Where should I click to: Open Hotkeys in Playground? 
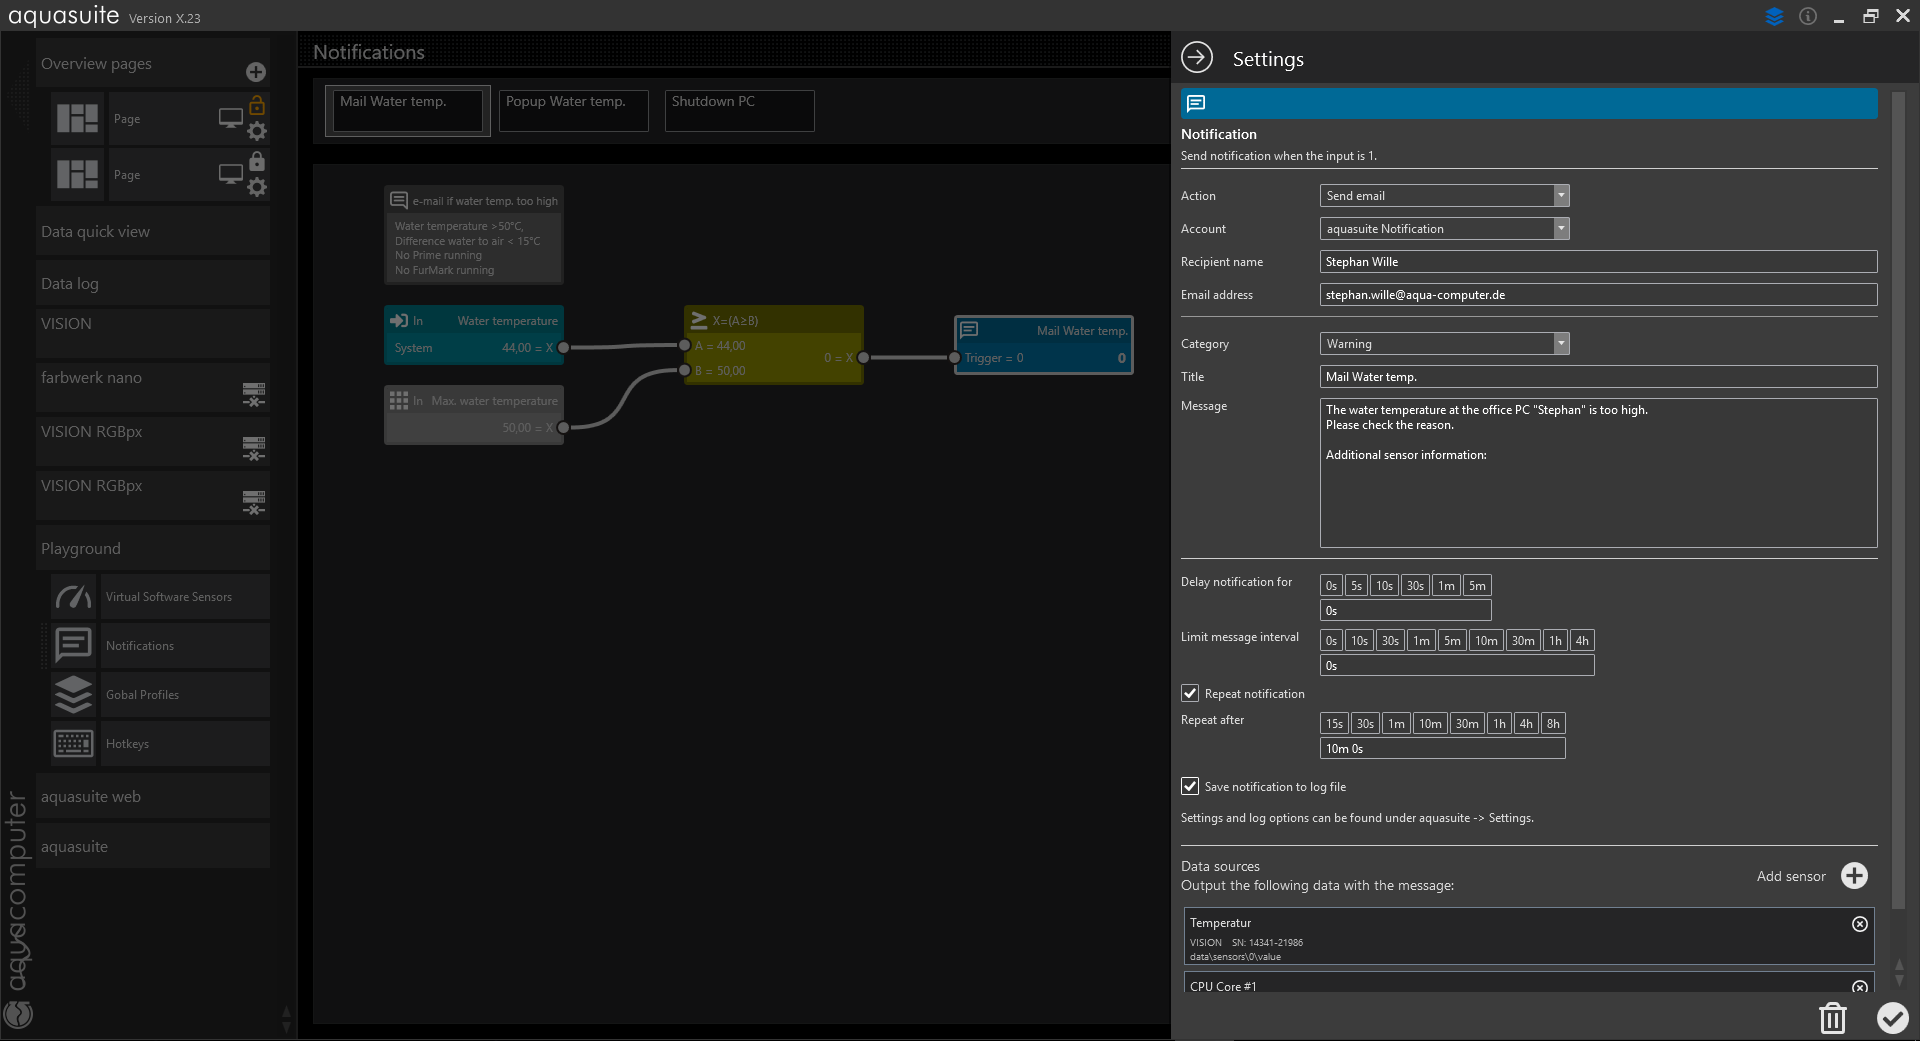click(x=184, y=743)
